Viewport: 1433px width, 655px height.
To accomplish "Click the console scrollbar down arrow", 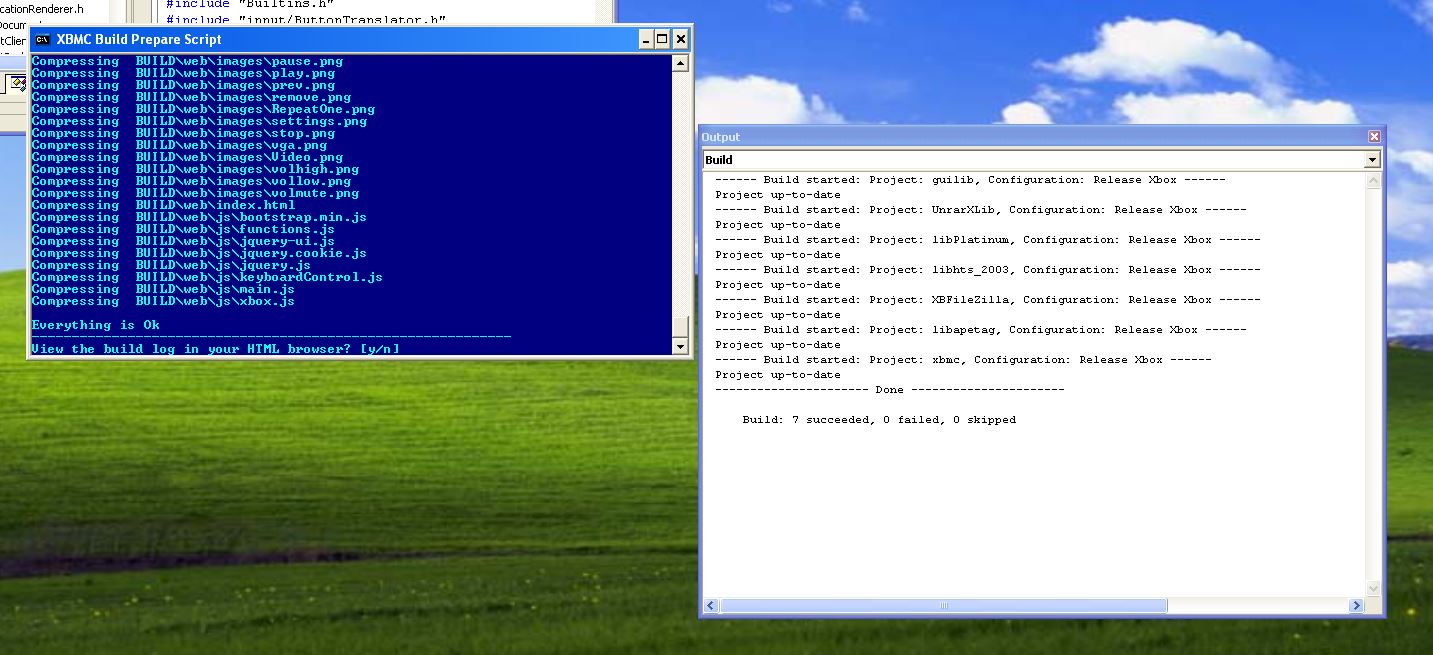I will click(x=681, y=346).
